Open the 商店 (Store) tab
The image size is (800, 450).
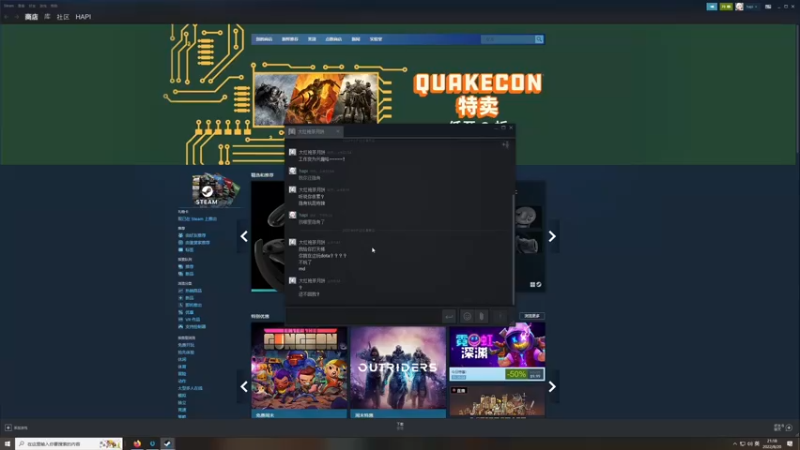point(31,17)
